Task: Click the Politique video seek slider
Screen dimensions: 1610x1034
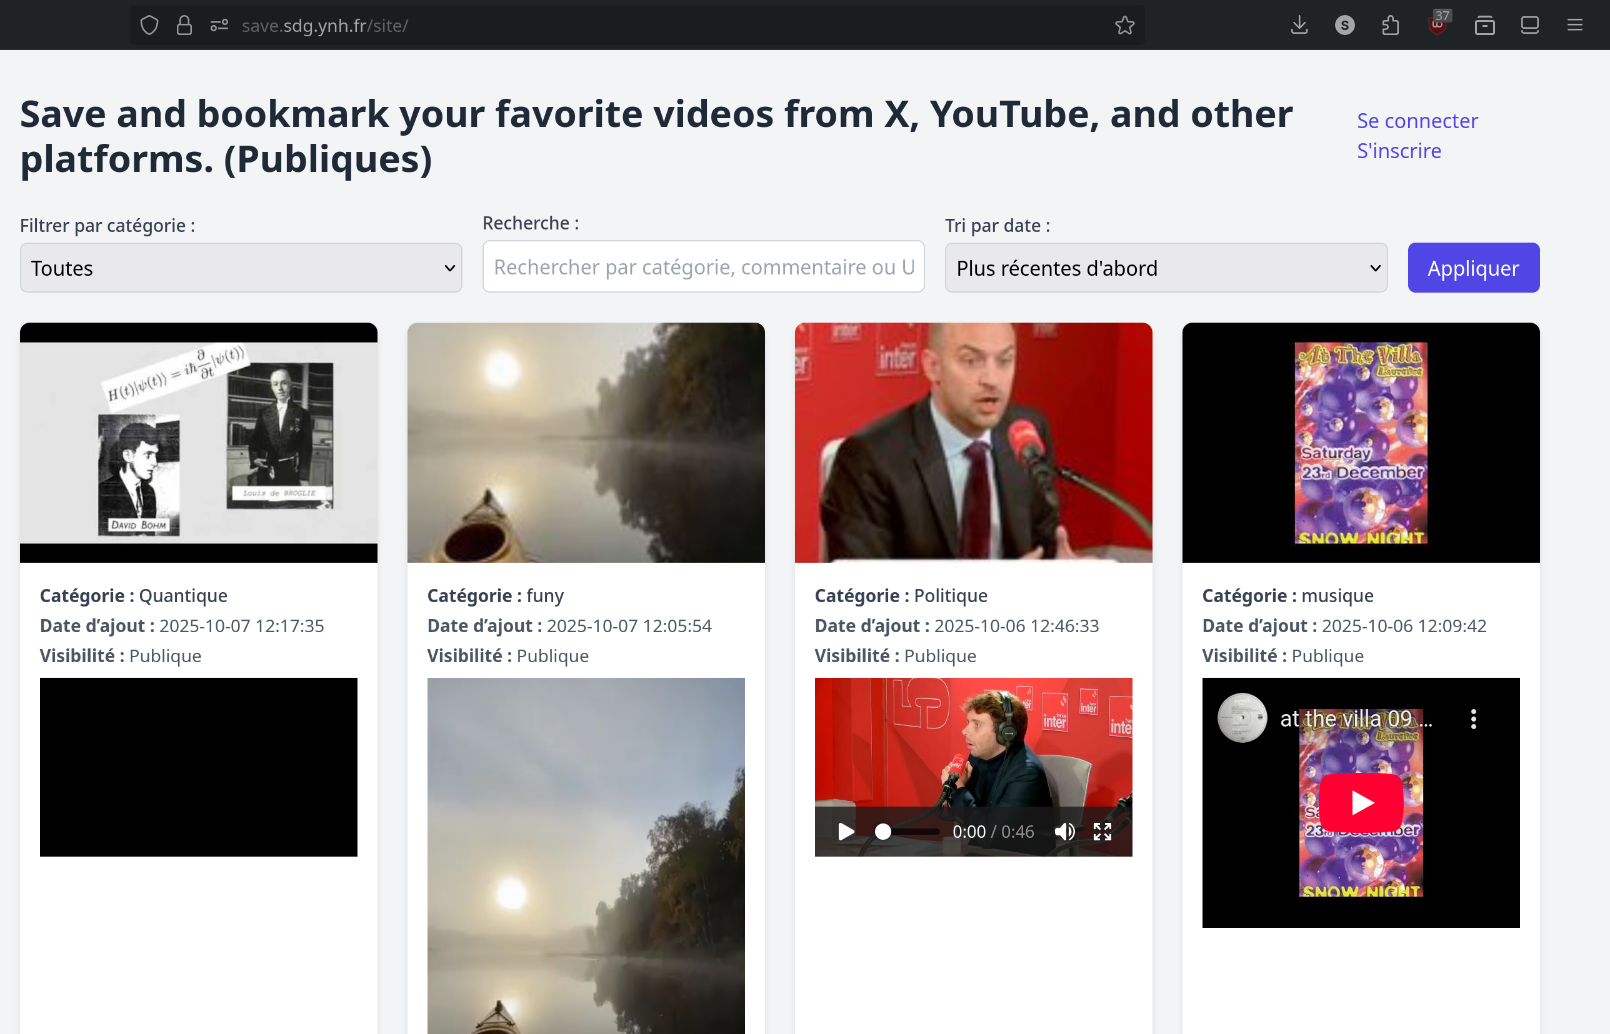Action: coord(908,832)
